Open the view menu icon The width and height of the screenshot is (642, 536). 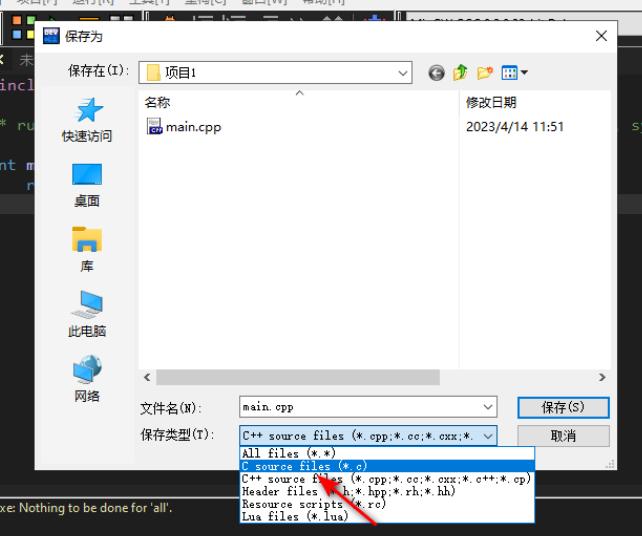tap(514, 73)
